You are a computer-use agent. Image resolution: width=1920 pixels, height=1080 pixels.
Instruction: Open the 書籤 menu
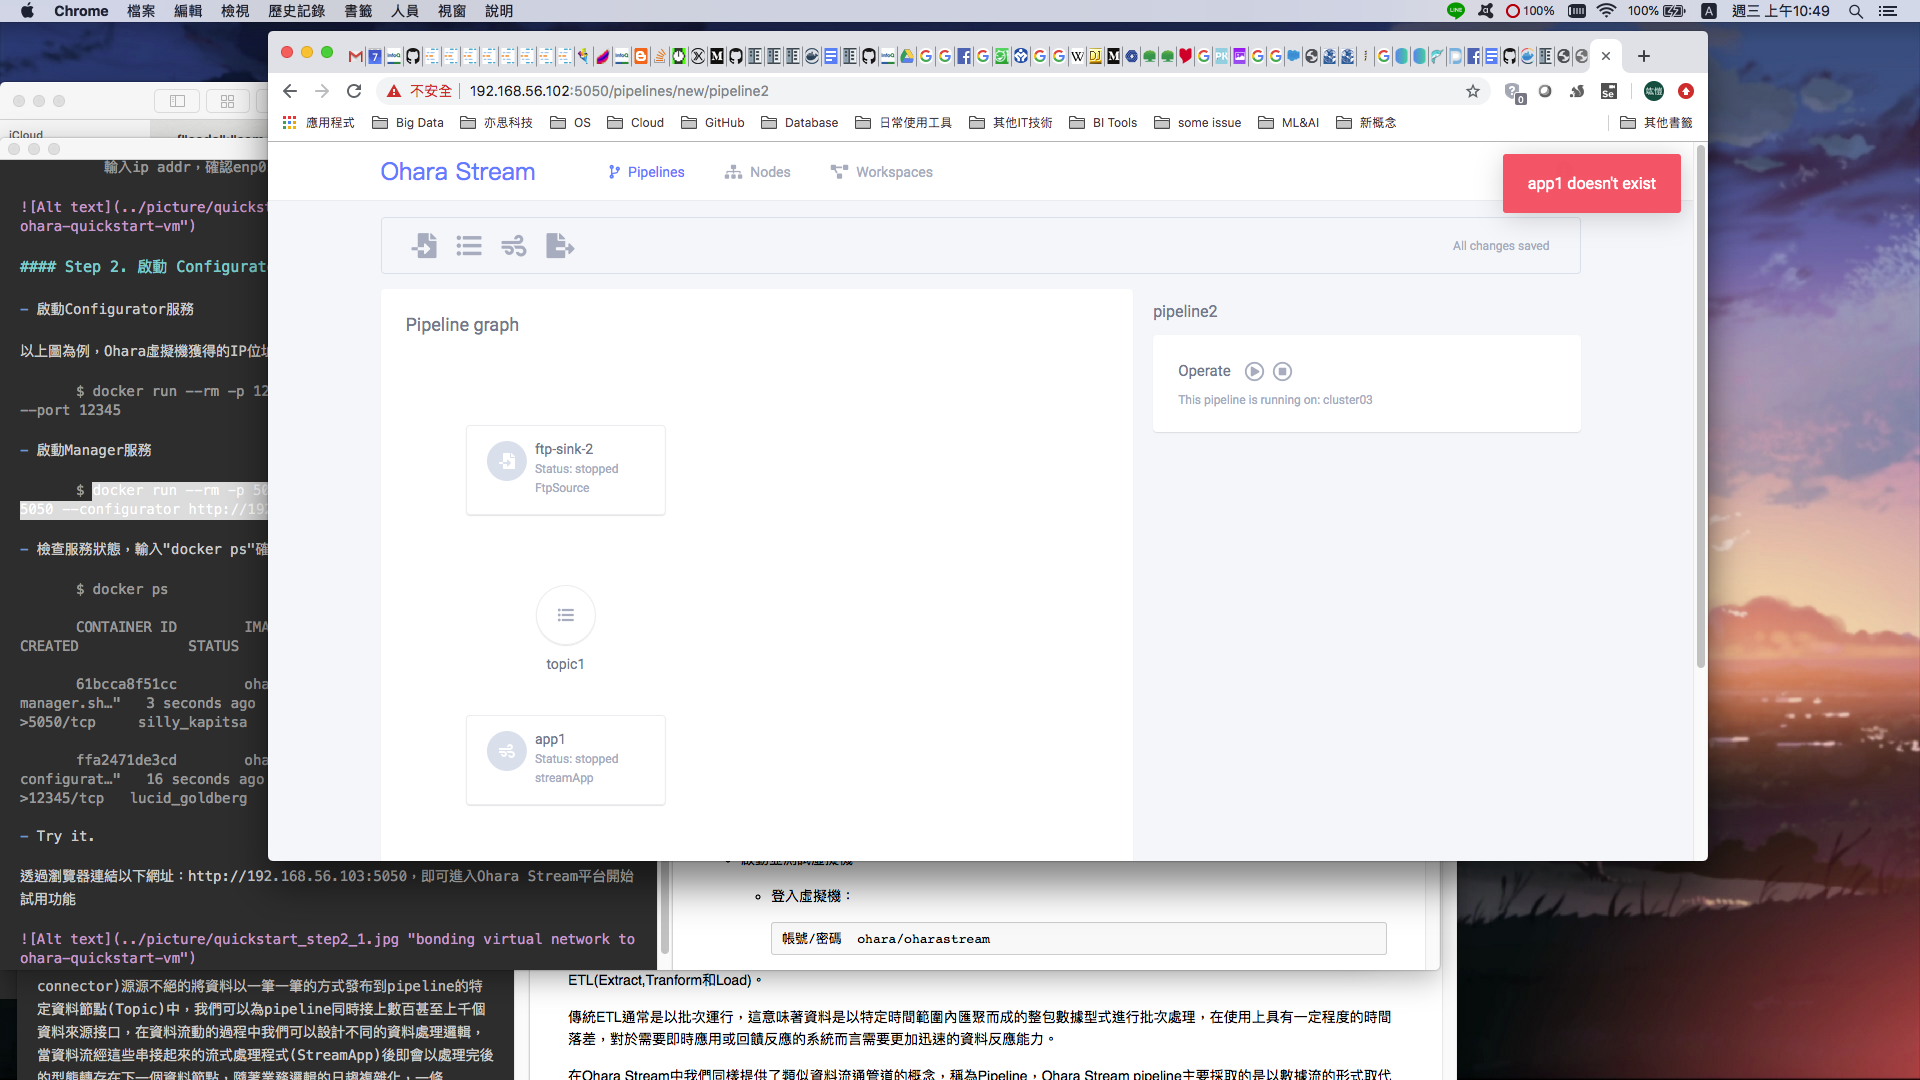point(358,11)
